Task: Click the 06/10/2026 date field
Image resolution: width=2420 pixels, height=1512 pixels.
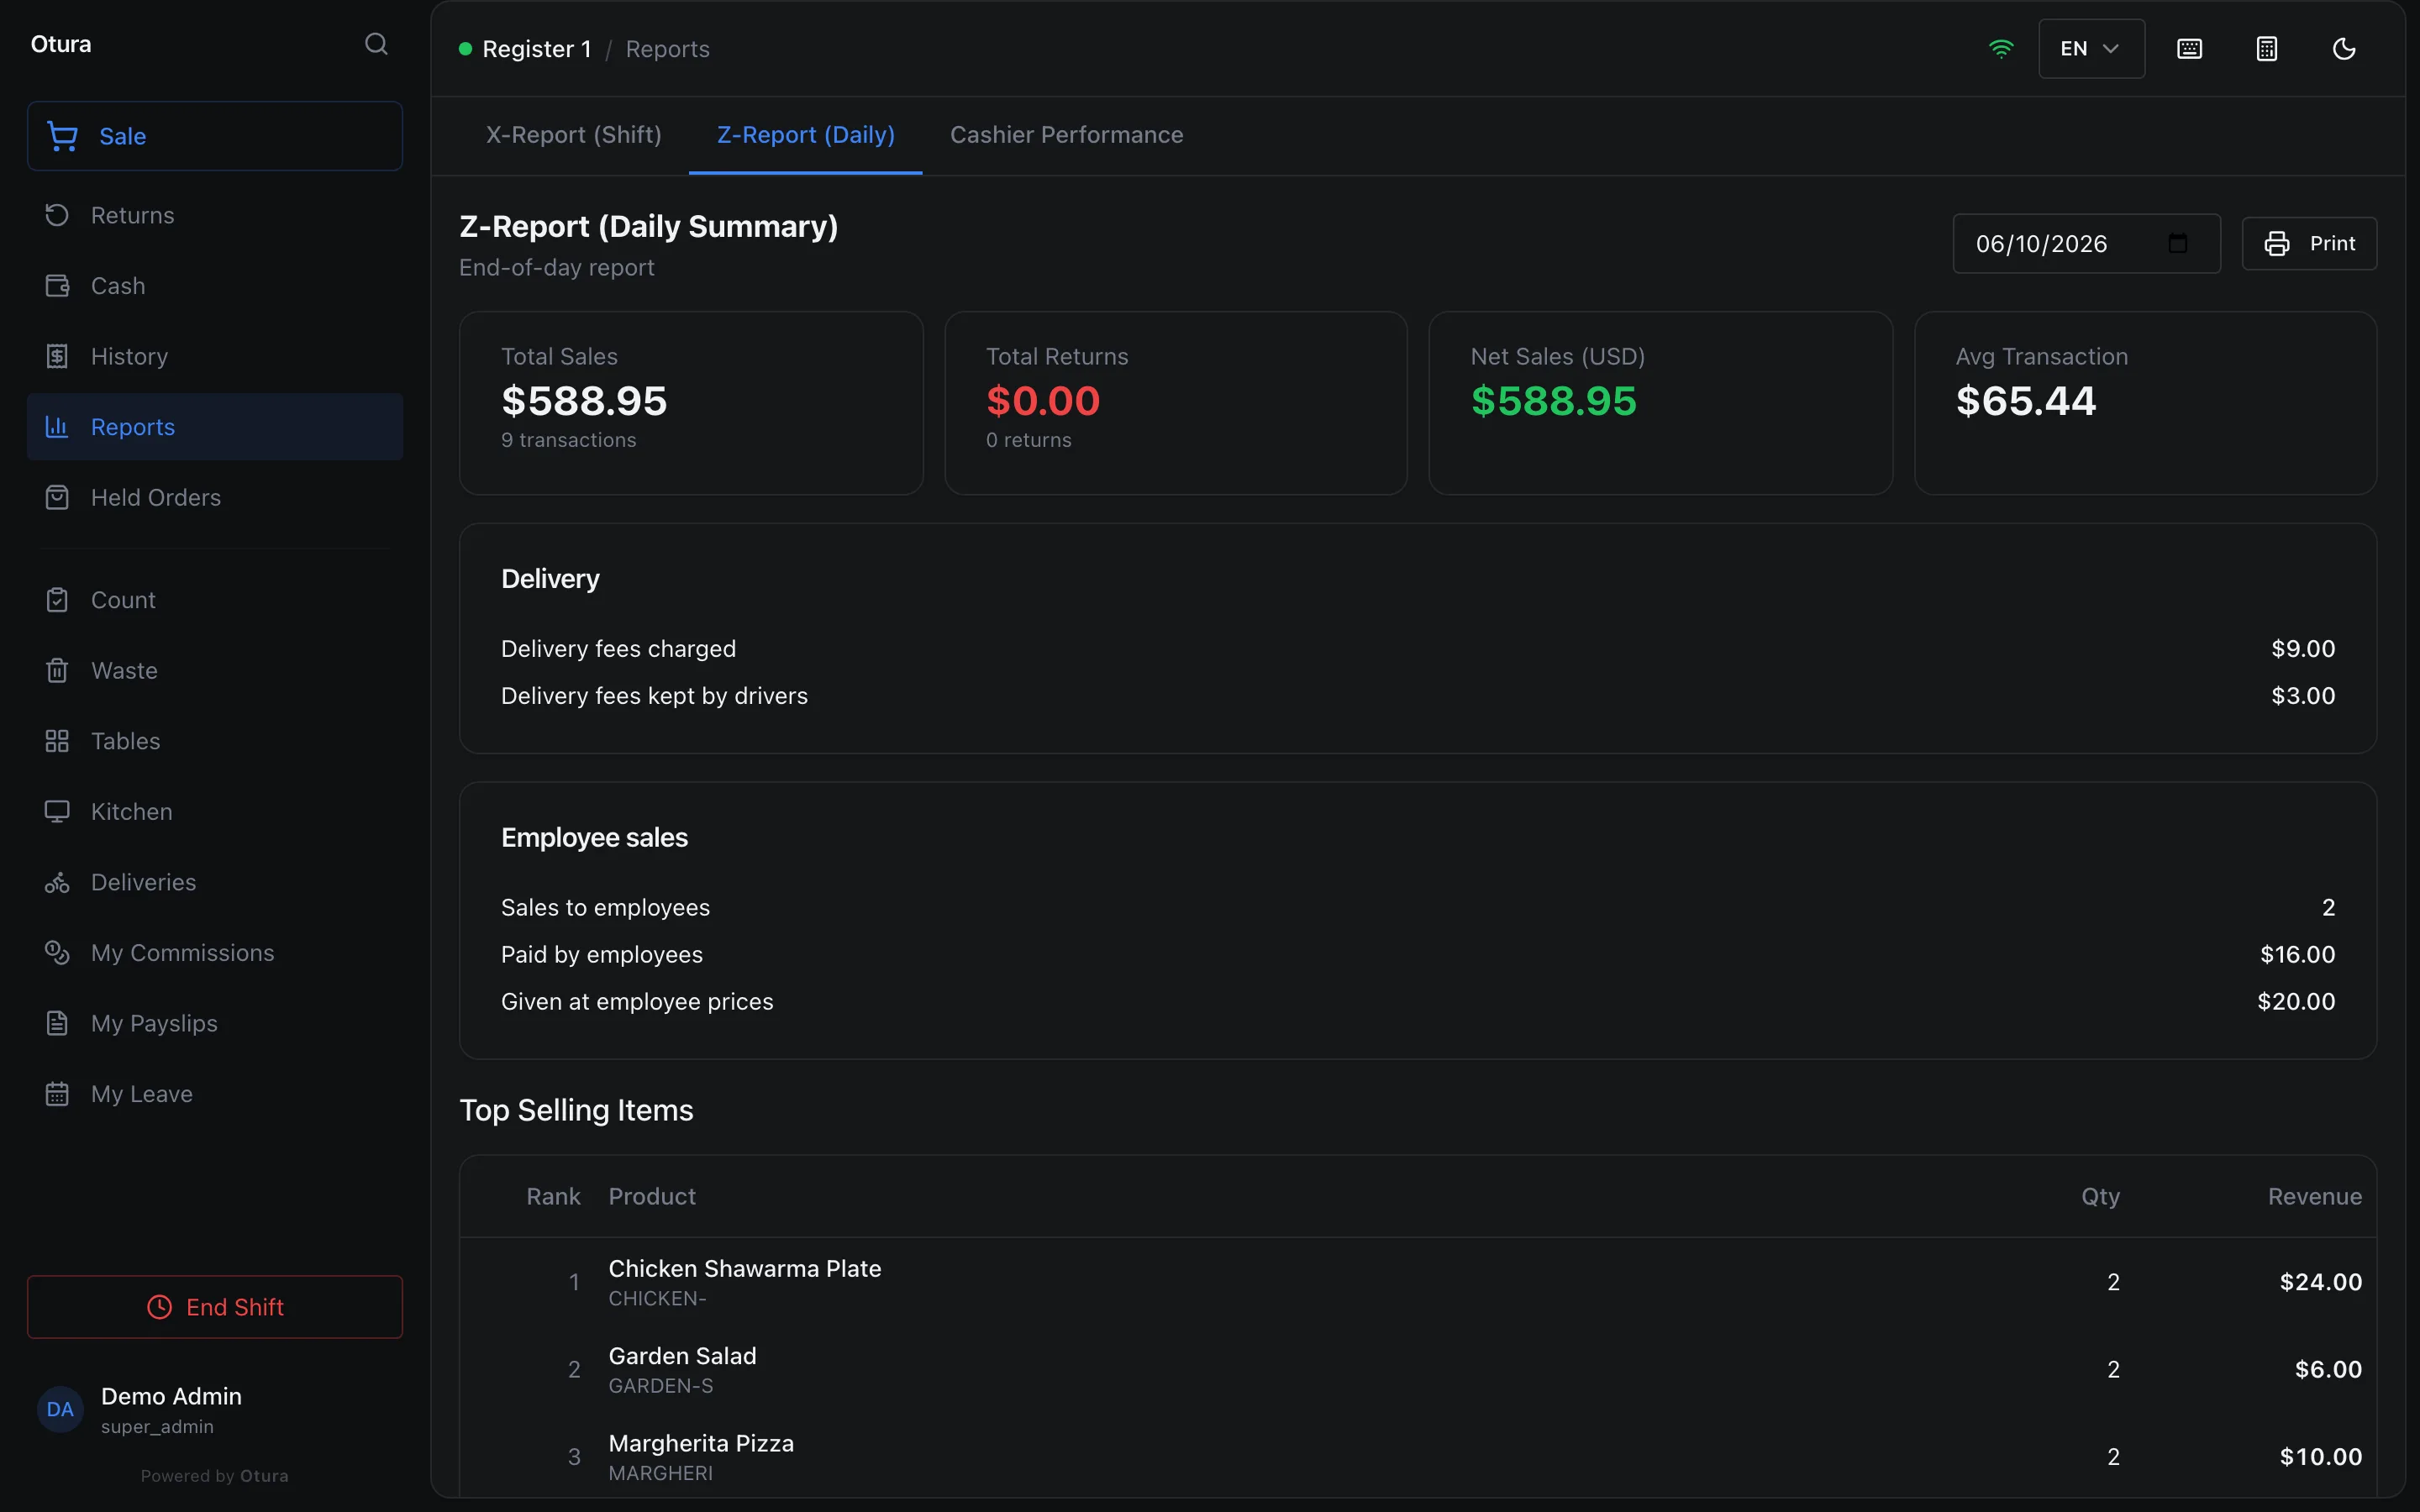Action: coord(2086,243)
